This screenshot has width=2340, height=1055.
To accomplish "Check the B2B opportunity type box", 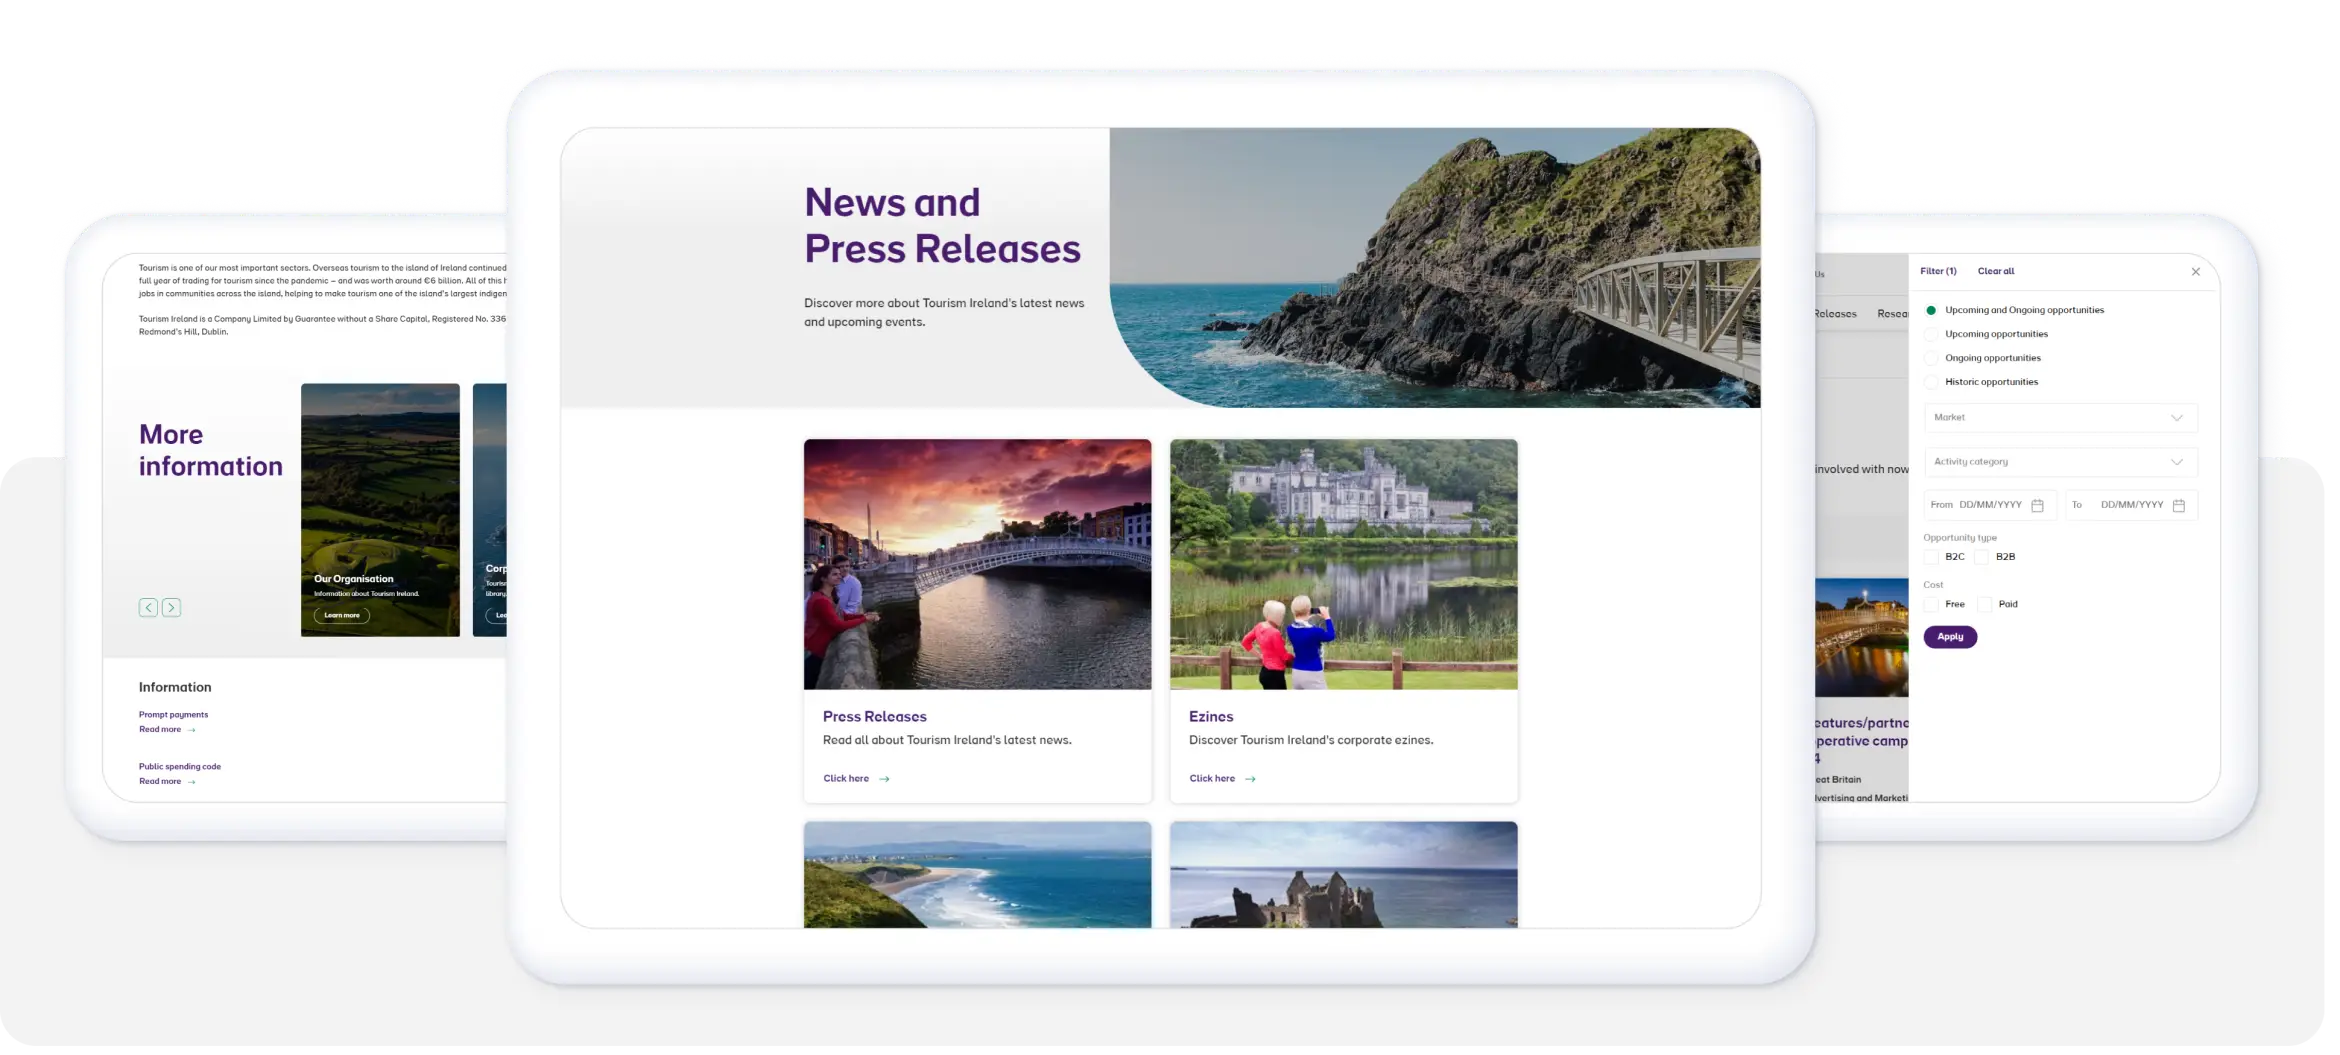I will point(1981,557).
